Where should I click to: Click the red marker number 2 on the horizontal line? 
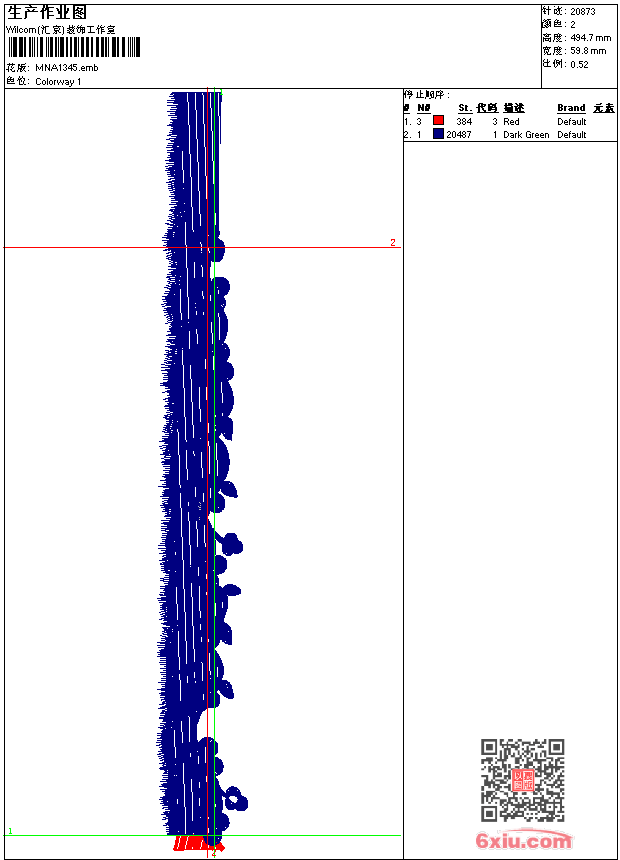tap(393, 242)
